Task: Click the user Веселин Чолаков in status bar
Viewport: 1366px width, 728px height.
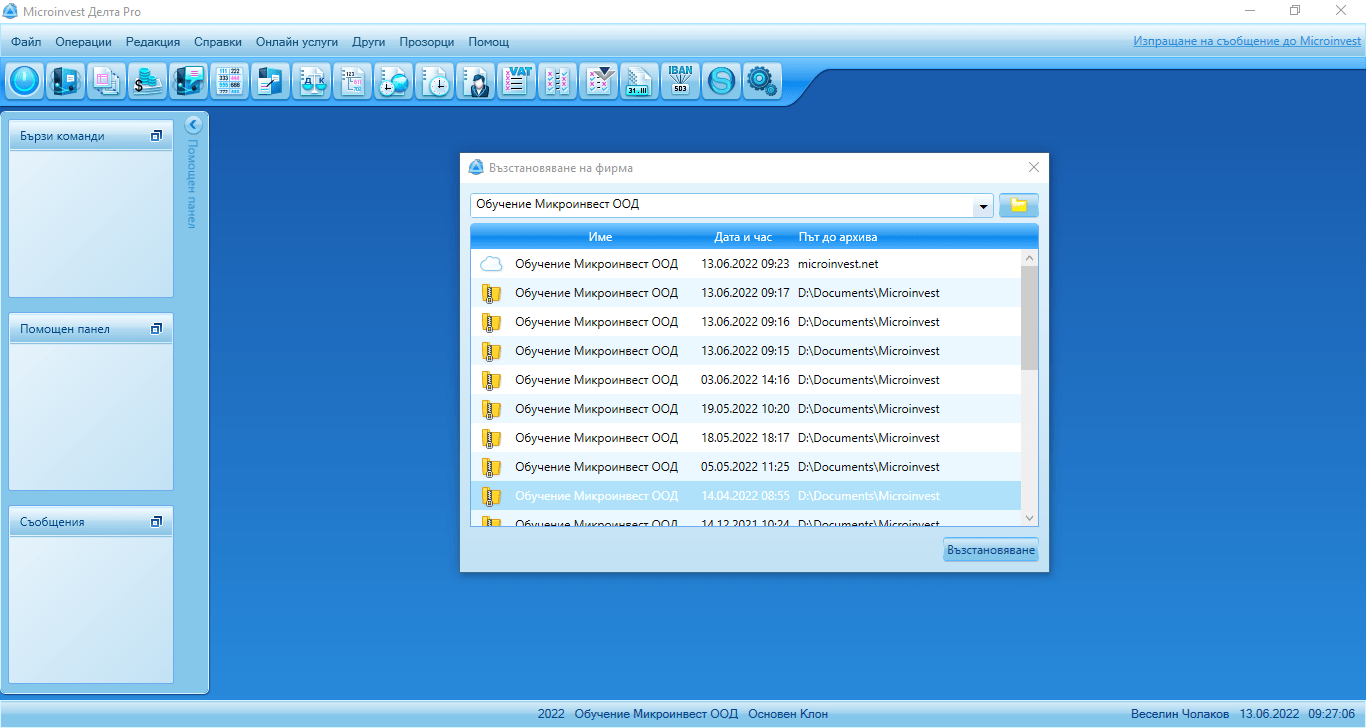Action: tap(1180, 714)
